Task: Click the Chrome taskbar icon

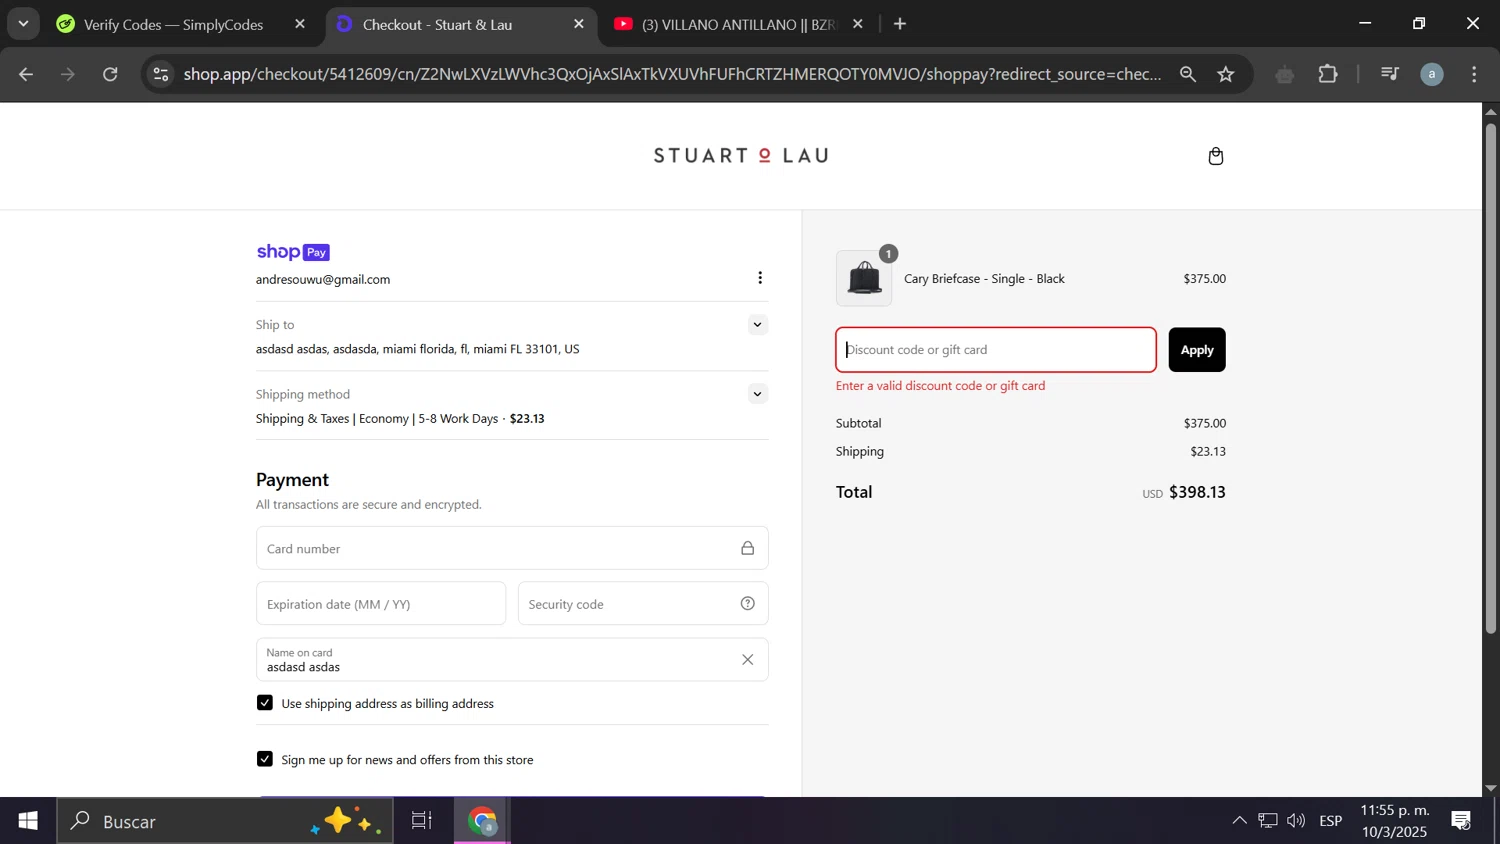Action: click(483, 821)
